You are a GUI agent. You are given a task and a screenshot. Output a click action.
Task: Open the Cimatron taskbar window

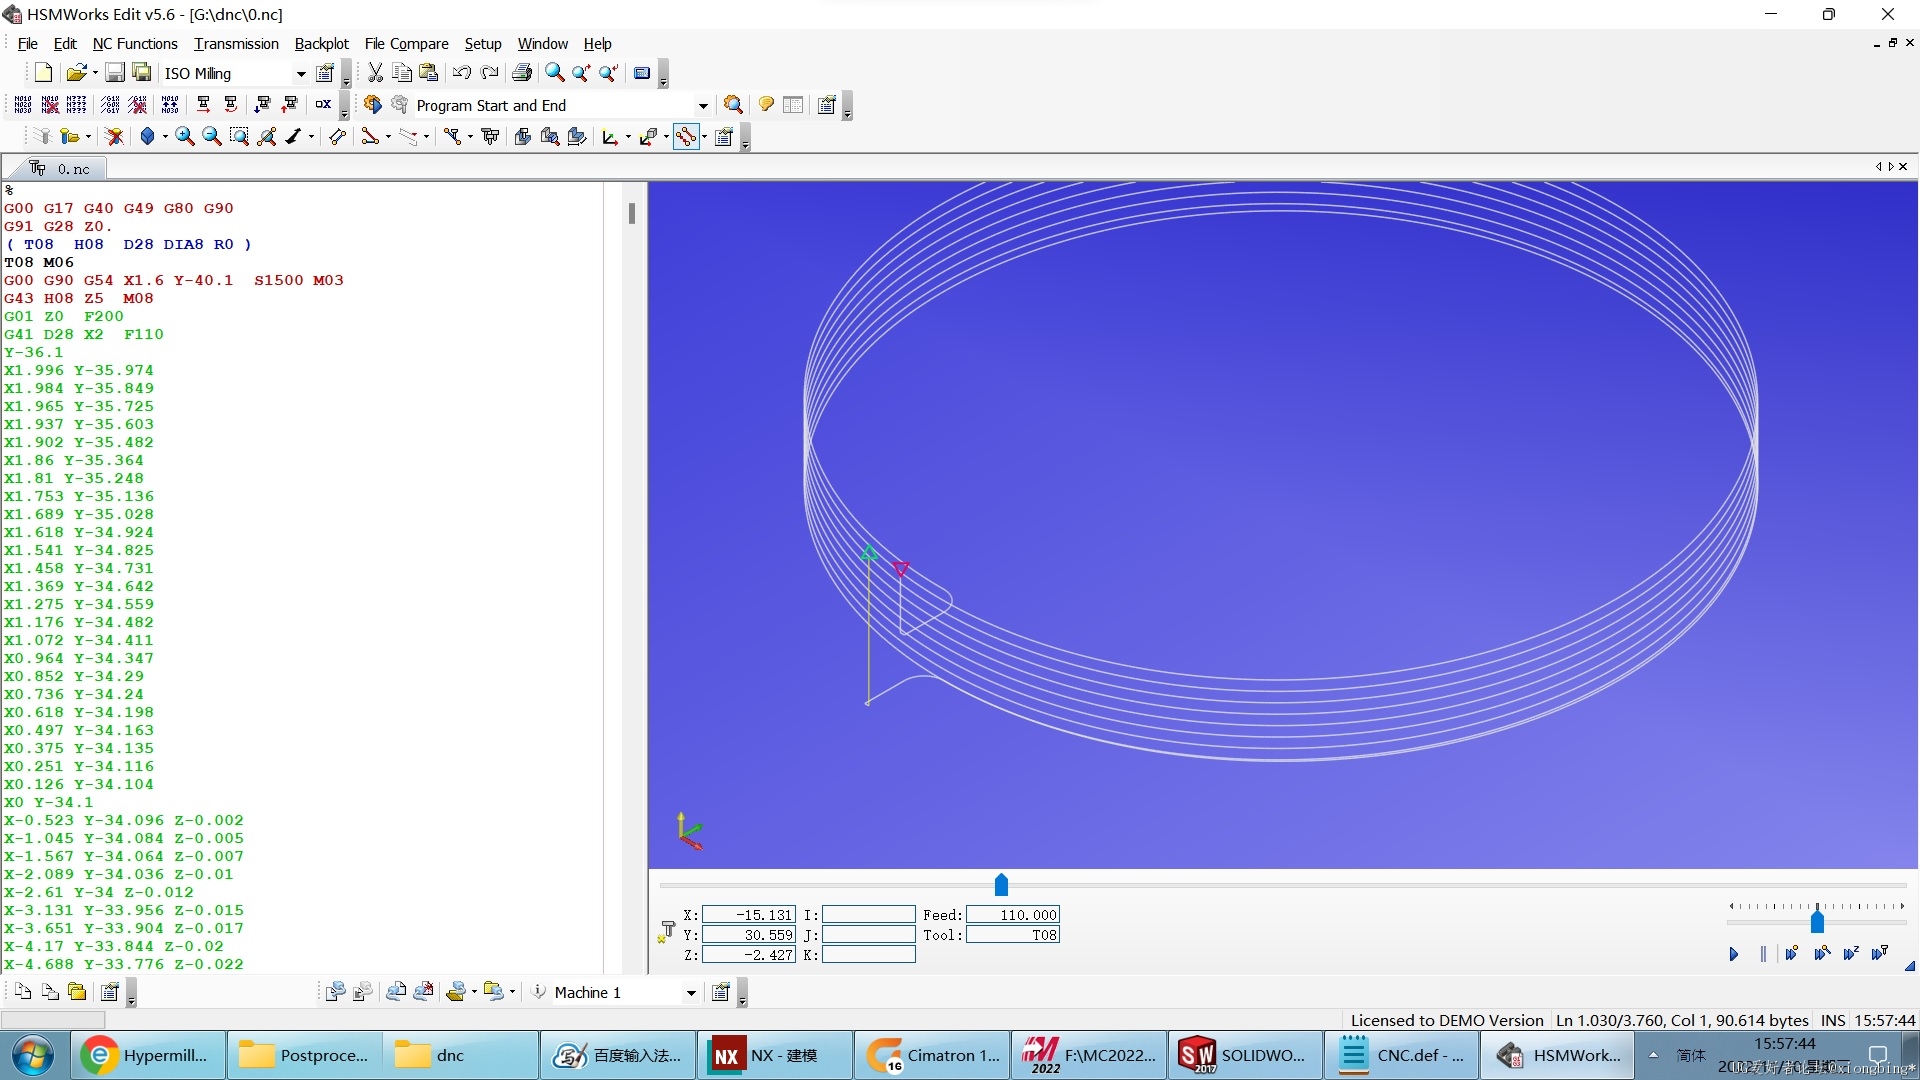[931, 1055]
